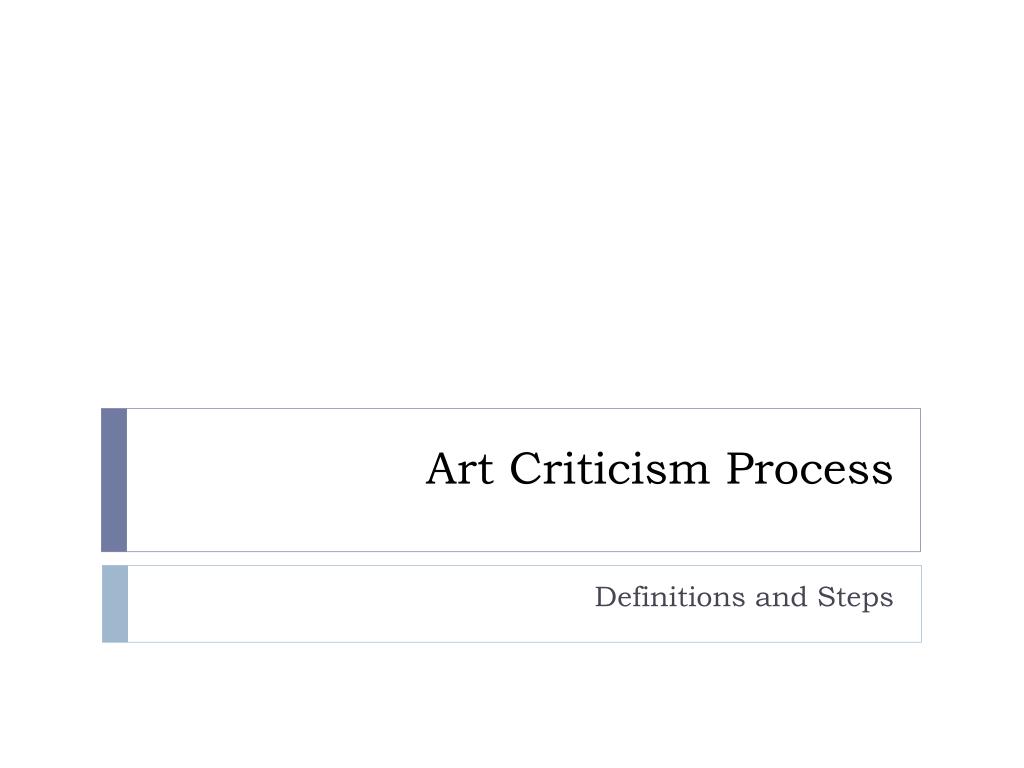Viewport: 1024px width, 768px height.
Task: Select the light blue accent bar beside subtitle
Action: click(x=115, y=604)
